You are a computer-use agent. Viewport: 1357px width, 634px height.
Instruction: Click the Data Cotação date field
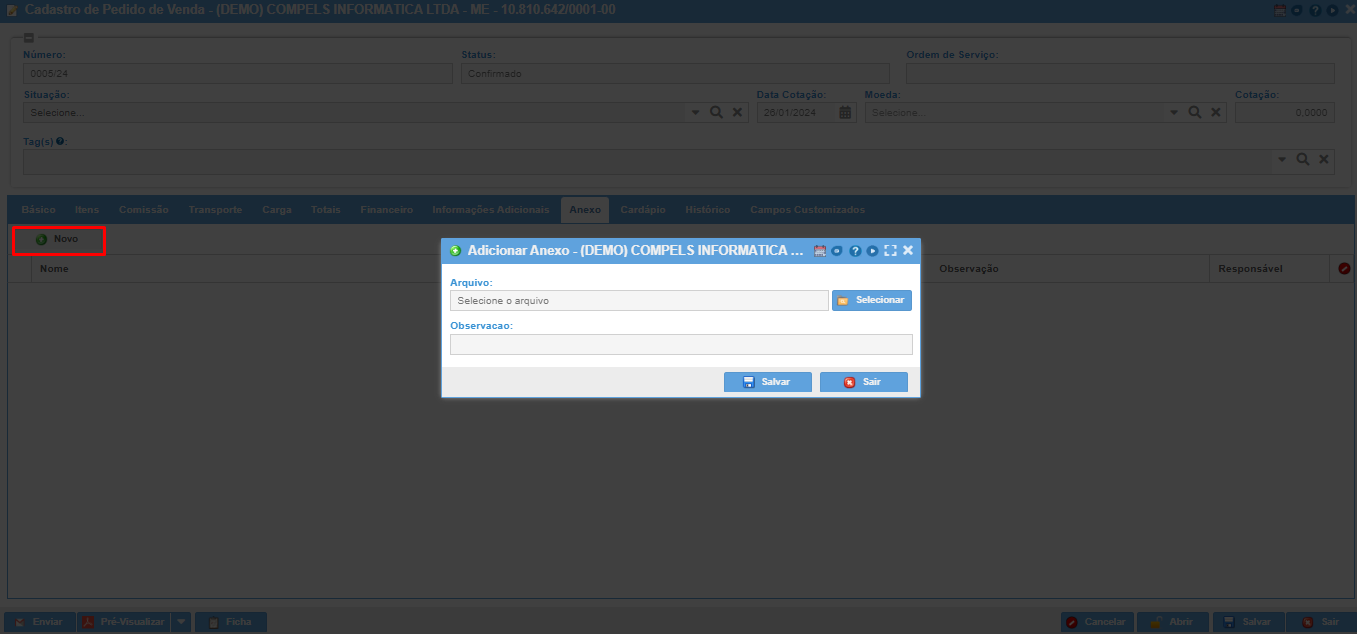(x=796, y=113)
